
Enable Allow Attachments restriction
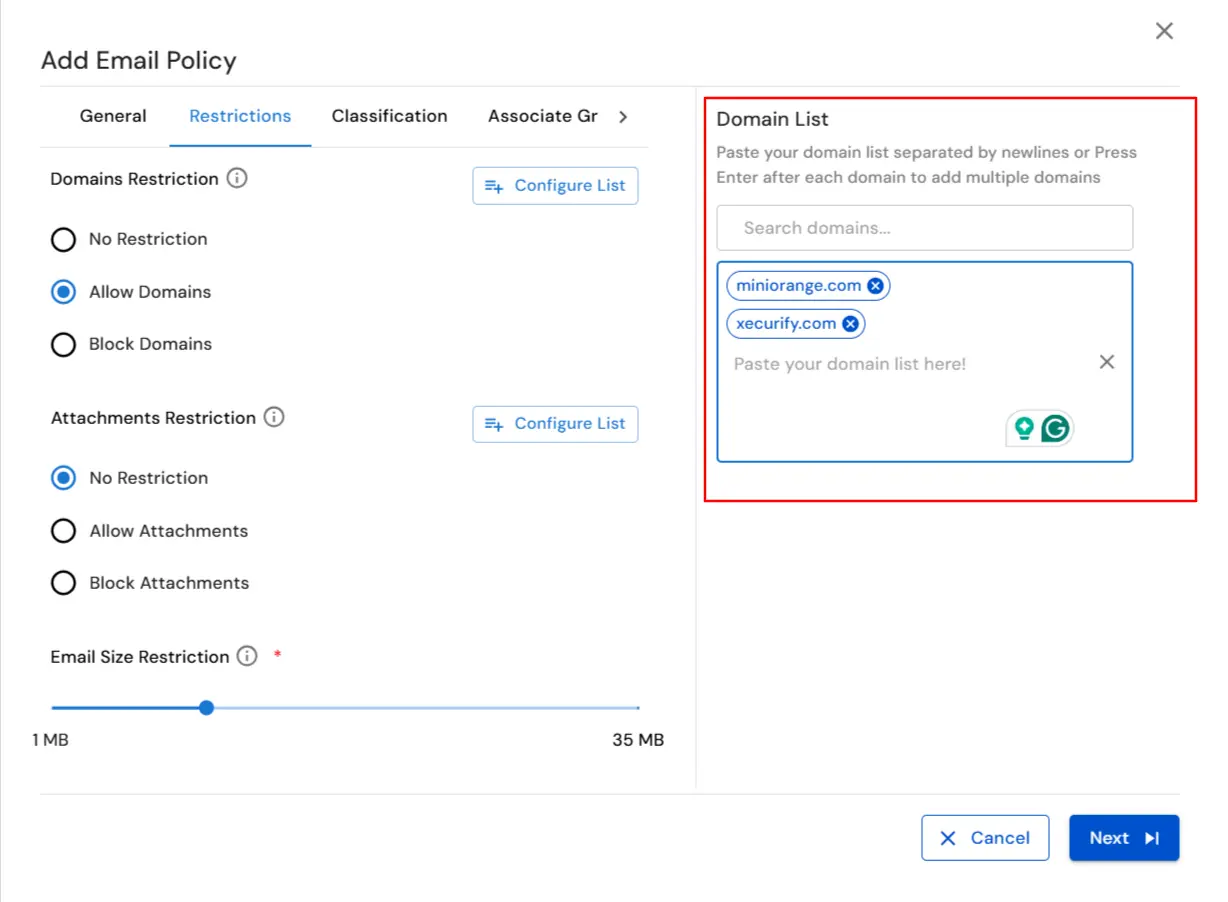coord(63,530)
